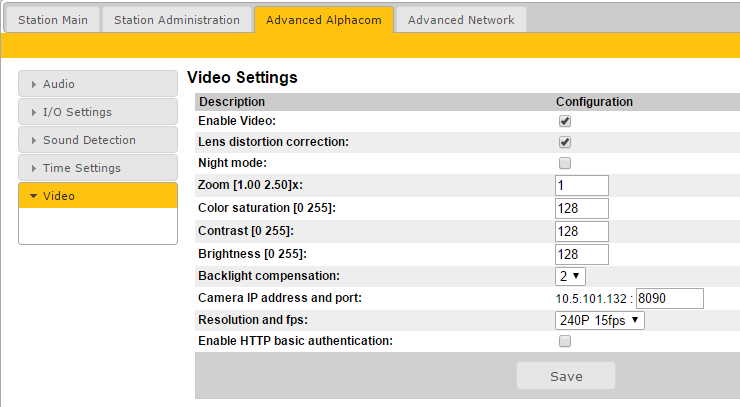Focus the Color saturation input field
740x407 pixels.
[581, 208]
